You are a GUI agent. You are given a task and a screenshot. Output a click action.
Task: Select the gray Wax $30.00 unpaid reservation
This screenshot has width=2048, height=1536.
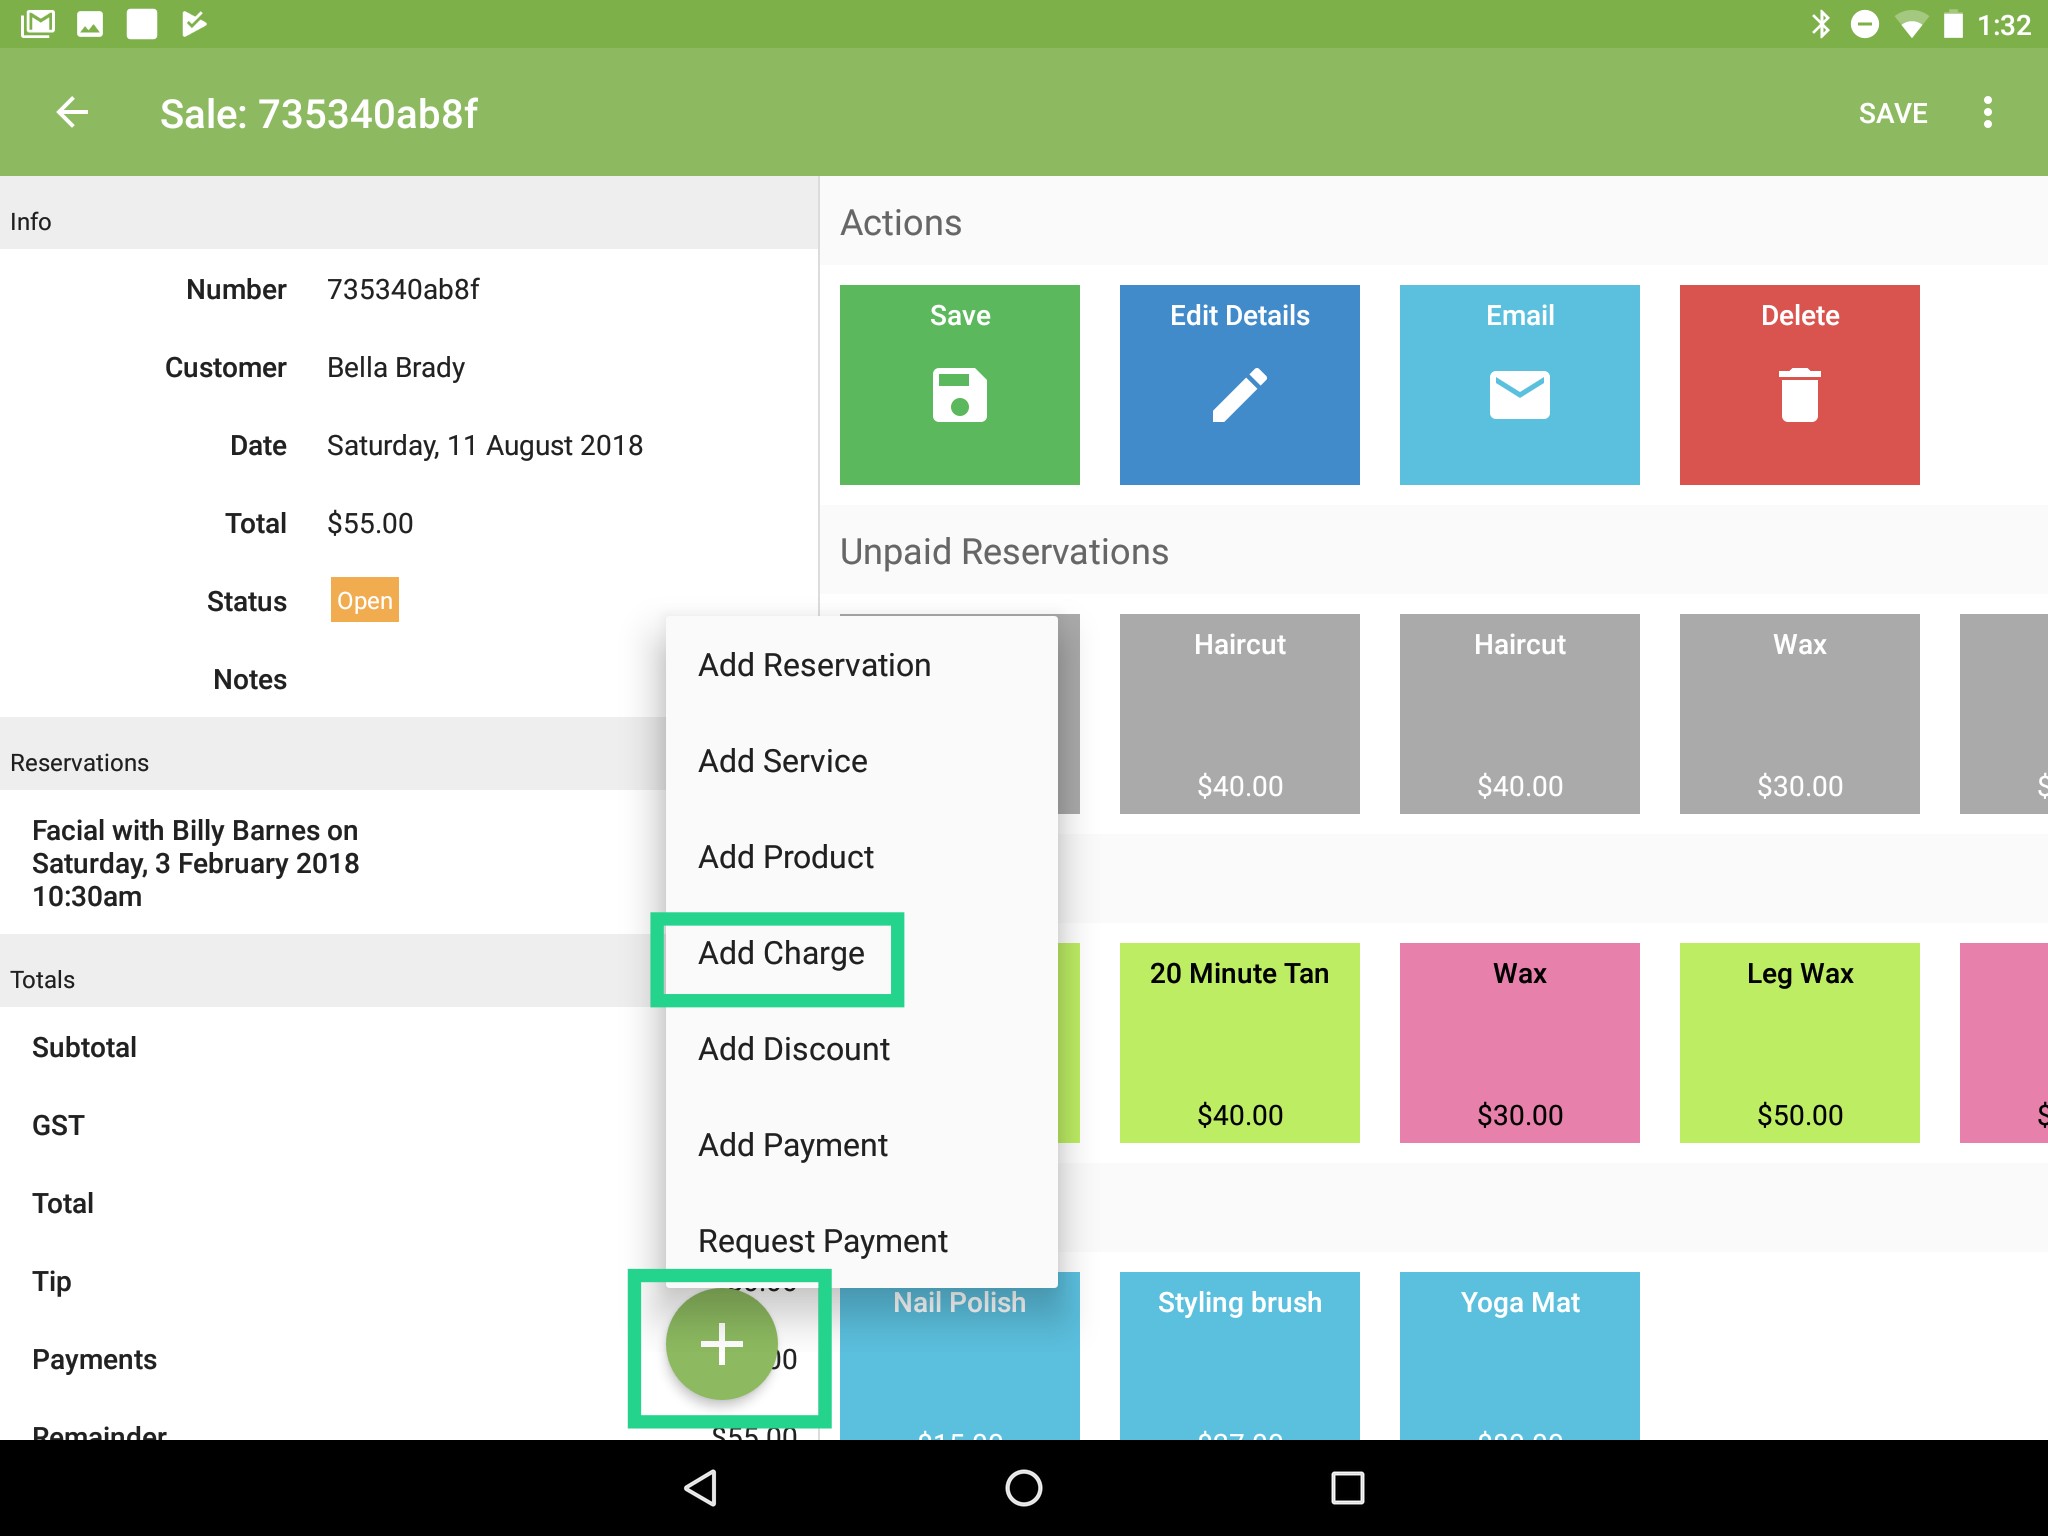coord(1800,714)
